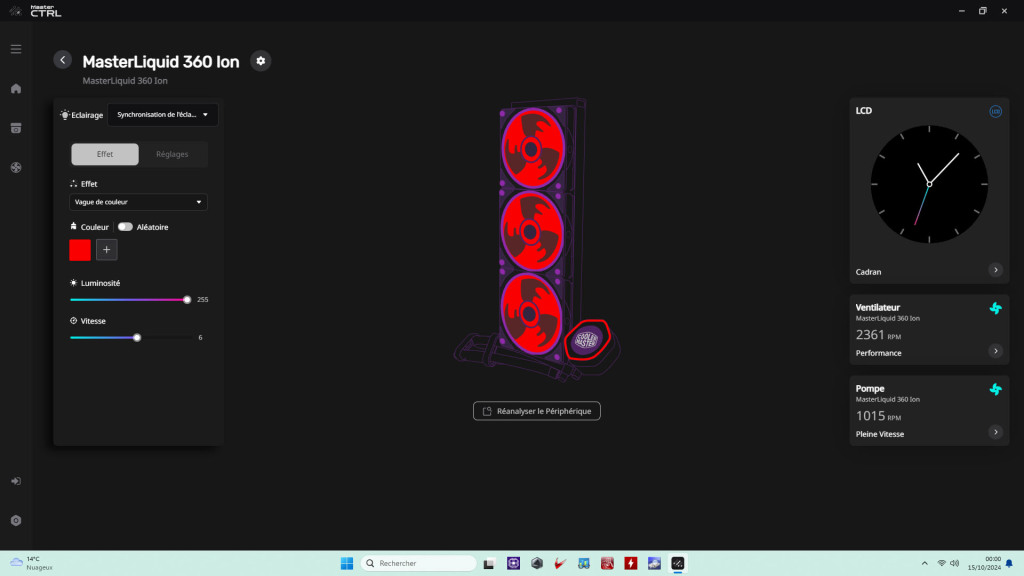This screenshot has height=576, width=1024.
Task: Open Task View in the taskbar
Action: [488, 563]
